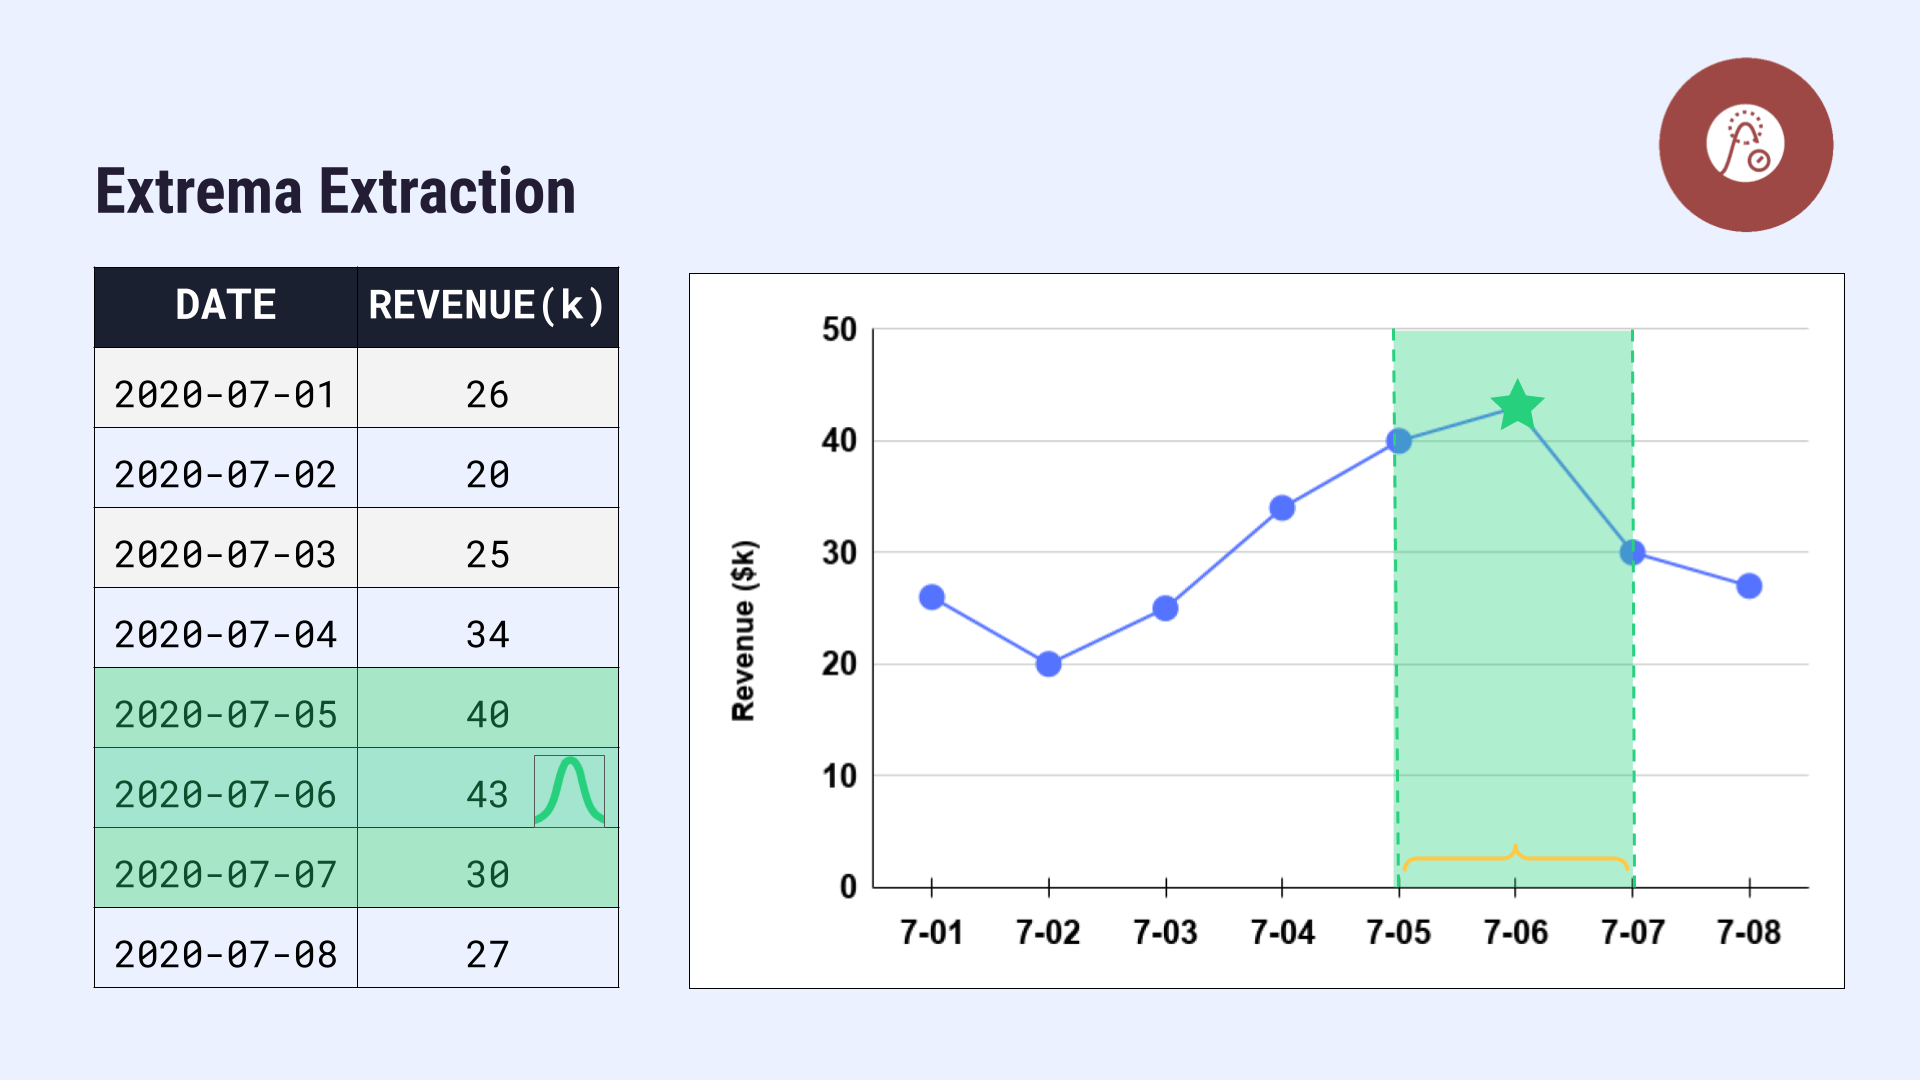Click the 7-04 data point dot
The height and width of the screenshot is (1080, 1920).
pyautogui.click(x=1282, y=508)
